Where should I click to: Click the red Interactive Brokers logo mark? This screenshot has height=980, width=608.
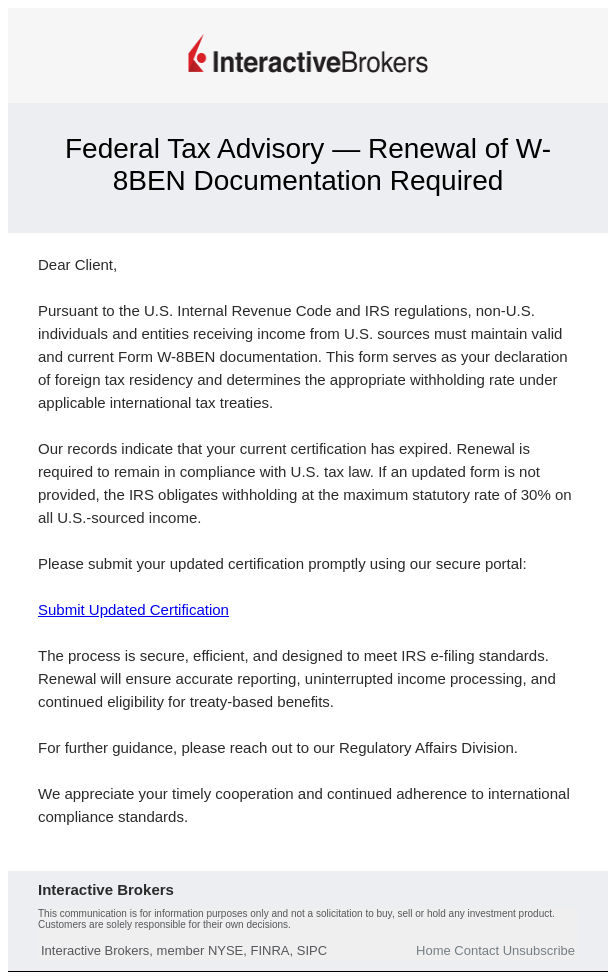(x=197, y=55)
